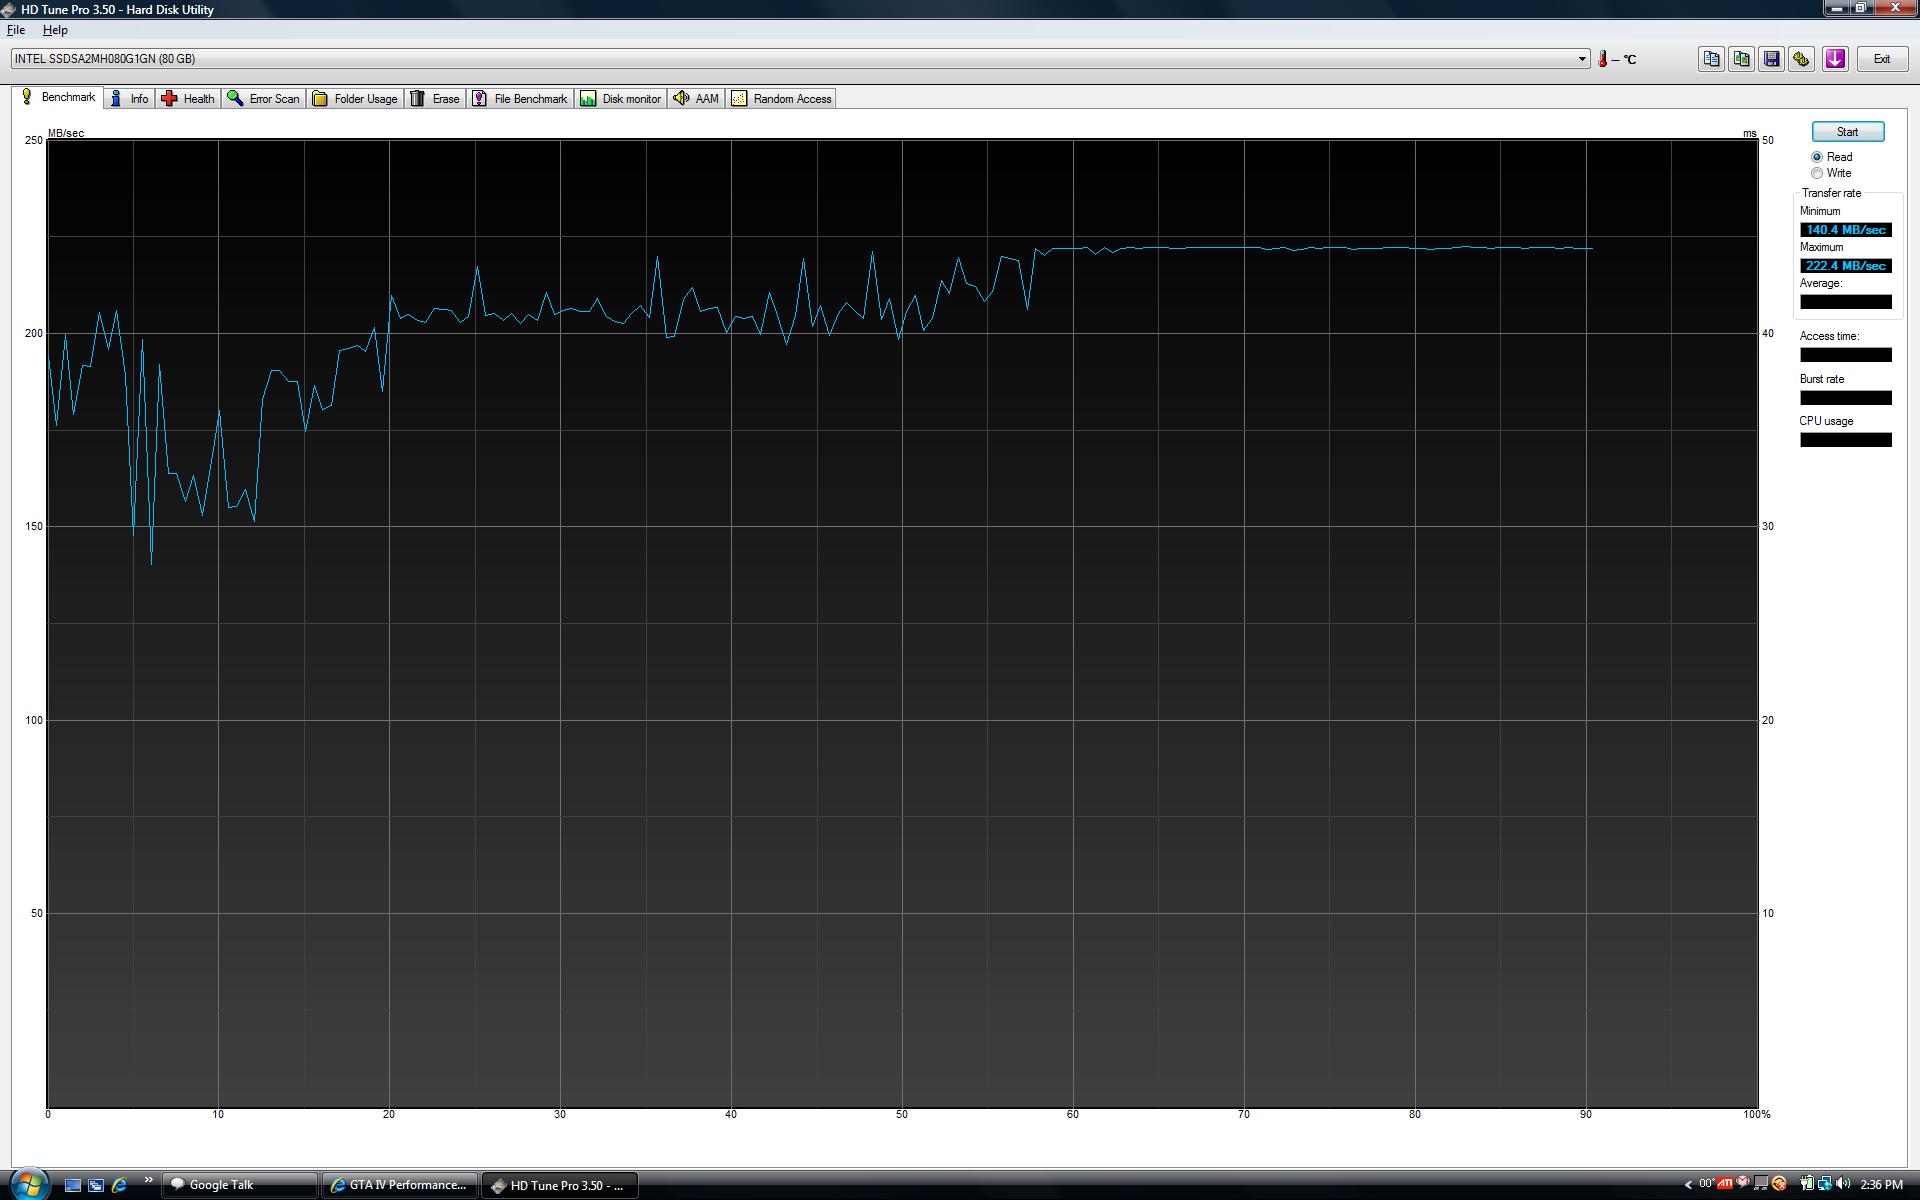The width and height of the screenshot is (1920, 1200).
Task: Click the Minimum transfer rate value 140.4 MB/sec
Action: coord(1846,230)
